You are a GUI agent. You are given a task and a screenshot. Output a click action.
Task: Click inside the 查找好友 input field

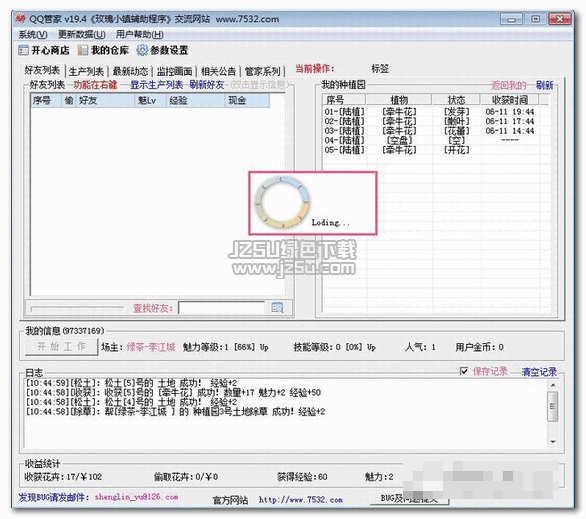222,308
